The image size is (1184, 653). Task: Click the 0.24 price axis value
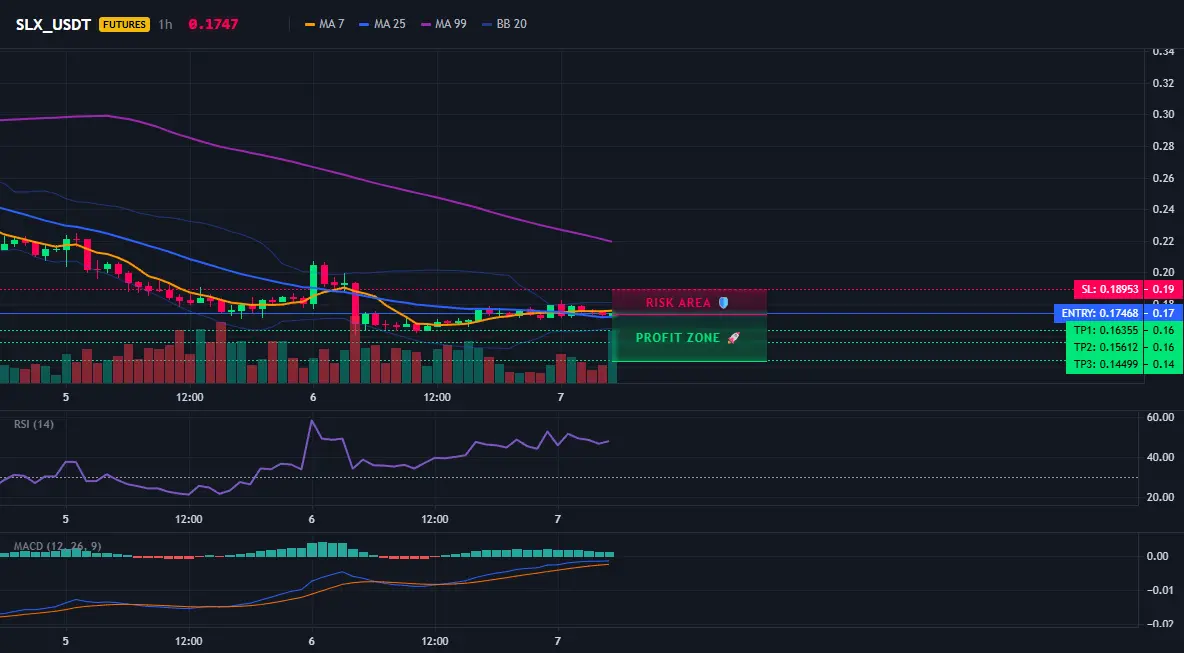[1164, 209]
